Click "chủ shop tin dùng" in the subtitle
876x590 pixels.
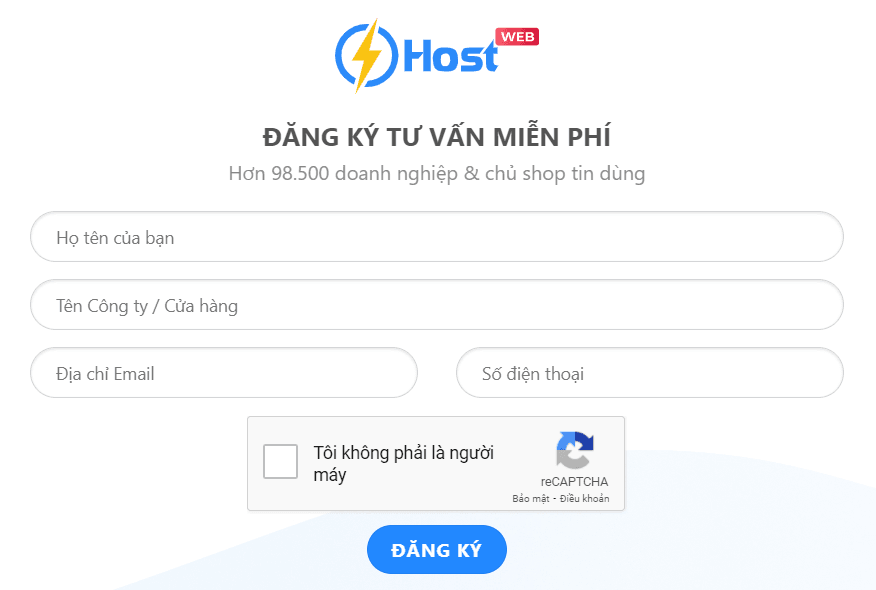point(565,174)
